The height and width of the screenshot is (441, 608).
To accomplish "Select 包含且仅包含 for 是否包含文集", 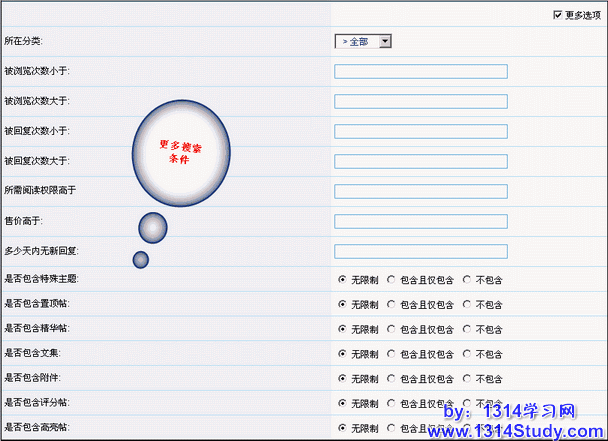I will click(392, 354).
